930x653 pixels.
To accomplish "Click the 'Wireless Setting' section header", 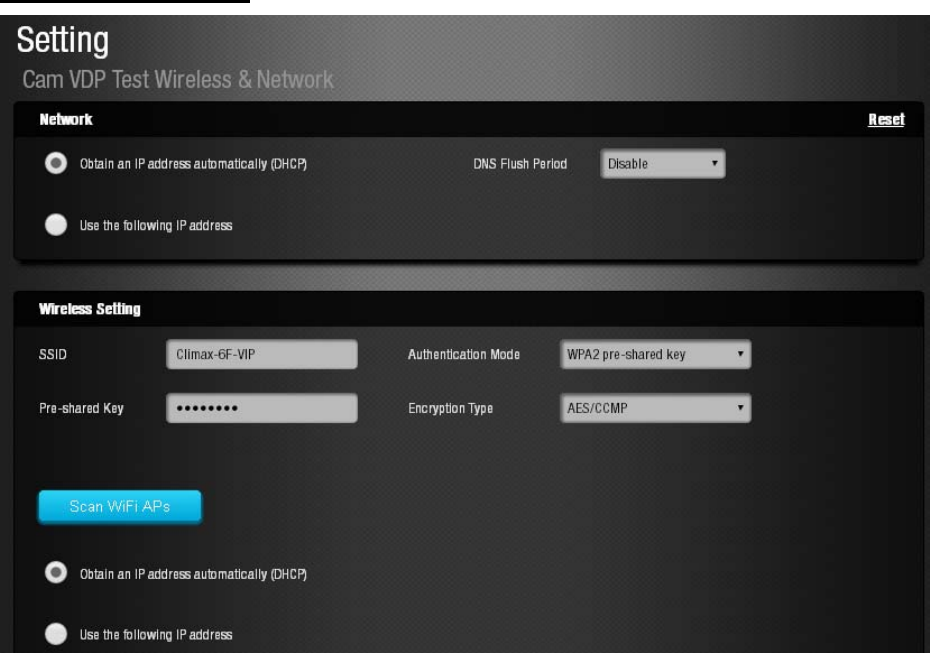I will (90, 309).
